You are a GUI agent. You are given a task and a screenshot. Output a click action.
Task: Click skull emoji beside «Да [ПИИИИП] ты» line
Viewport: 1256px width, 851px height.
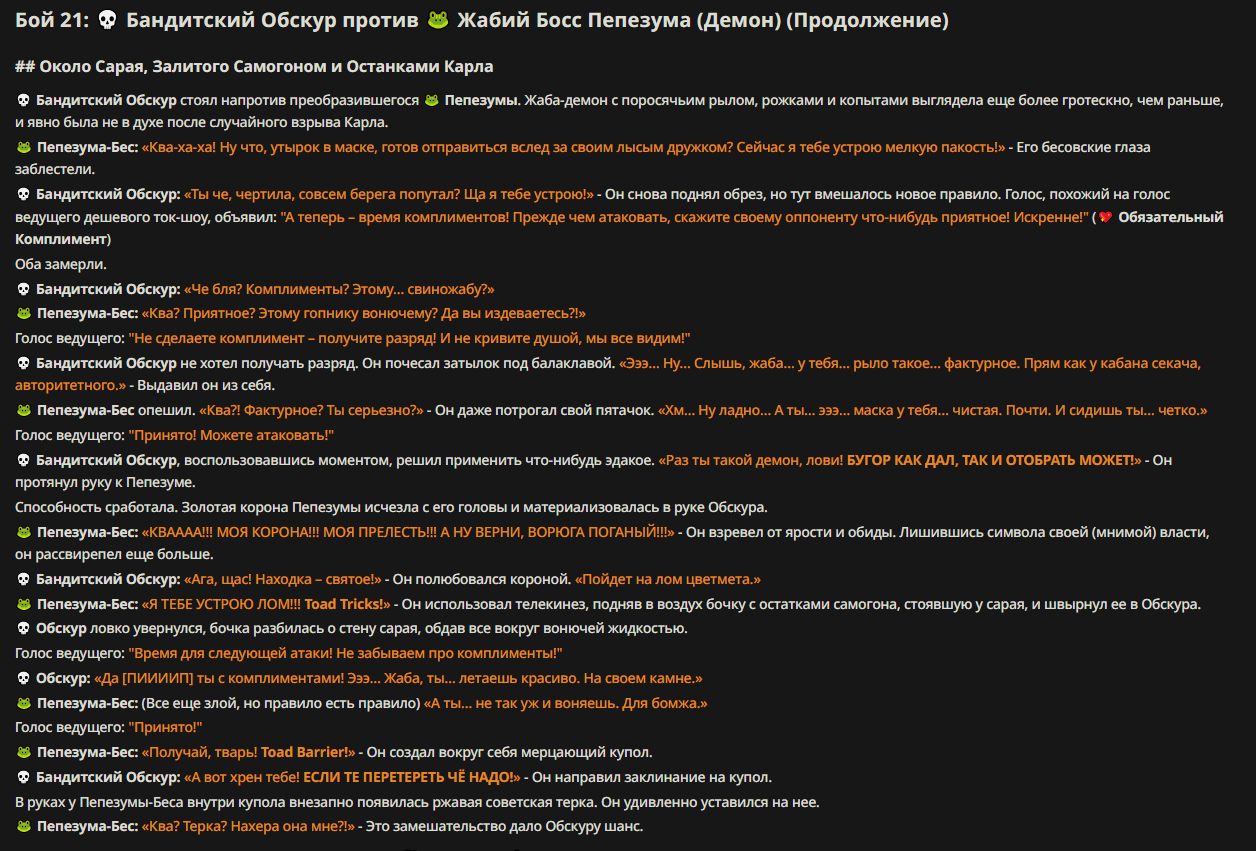(x=24, y=678)
